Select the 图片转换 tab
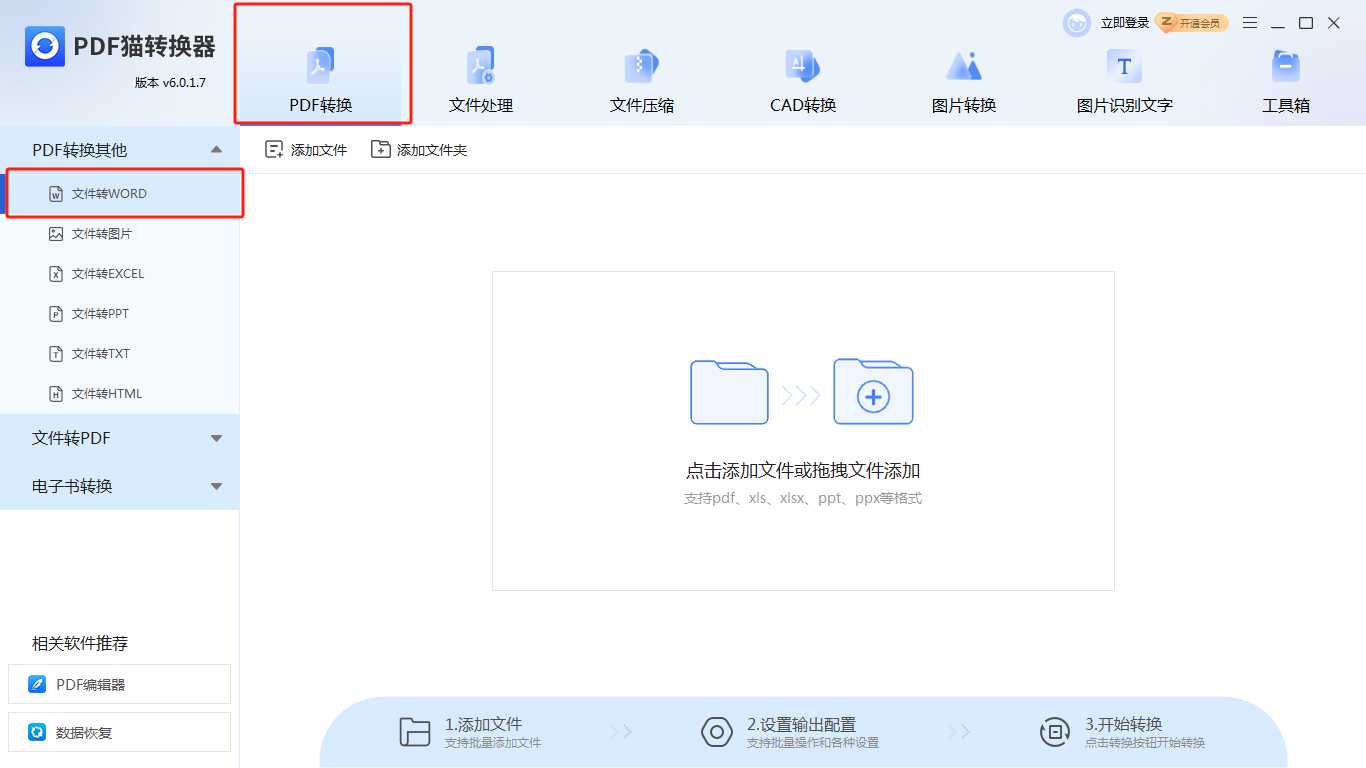Screen dimensions: 1366x768 (964, 80)
